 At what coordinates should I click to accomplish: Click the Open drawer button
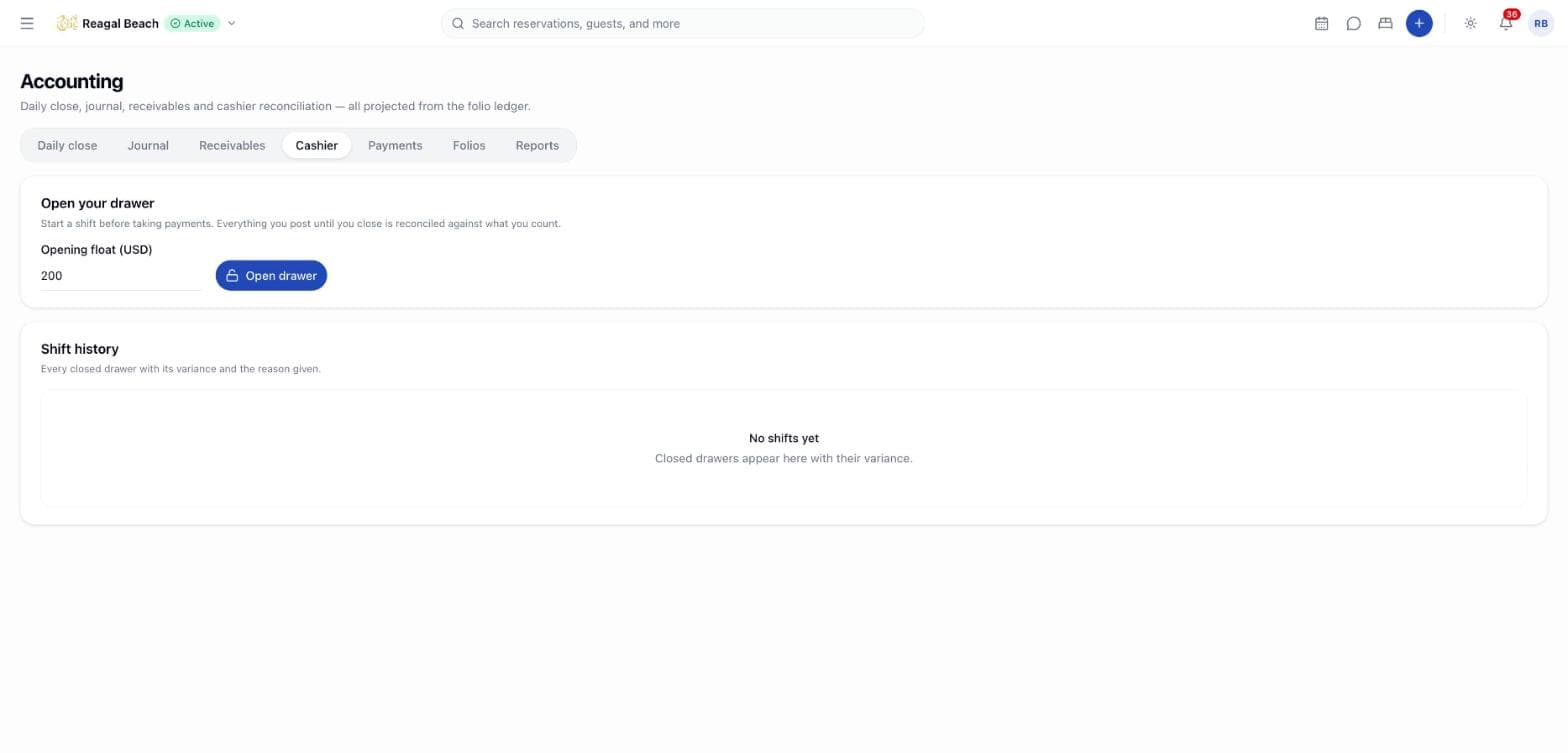[271, 276]
